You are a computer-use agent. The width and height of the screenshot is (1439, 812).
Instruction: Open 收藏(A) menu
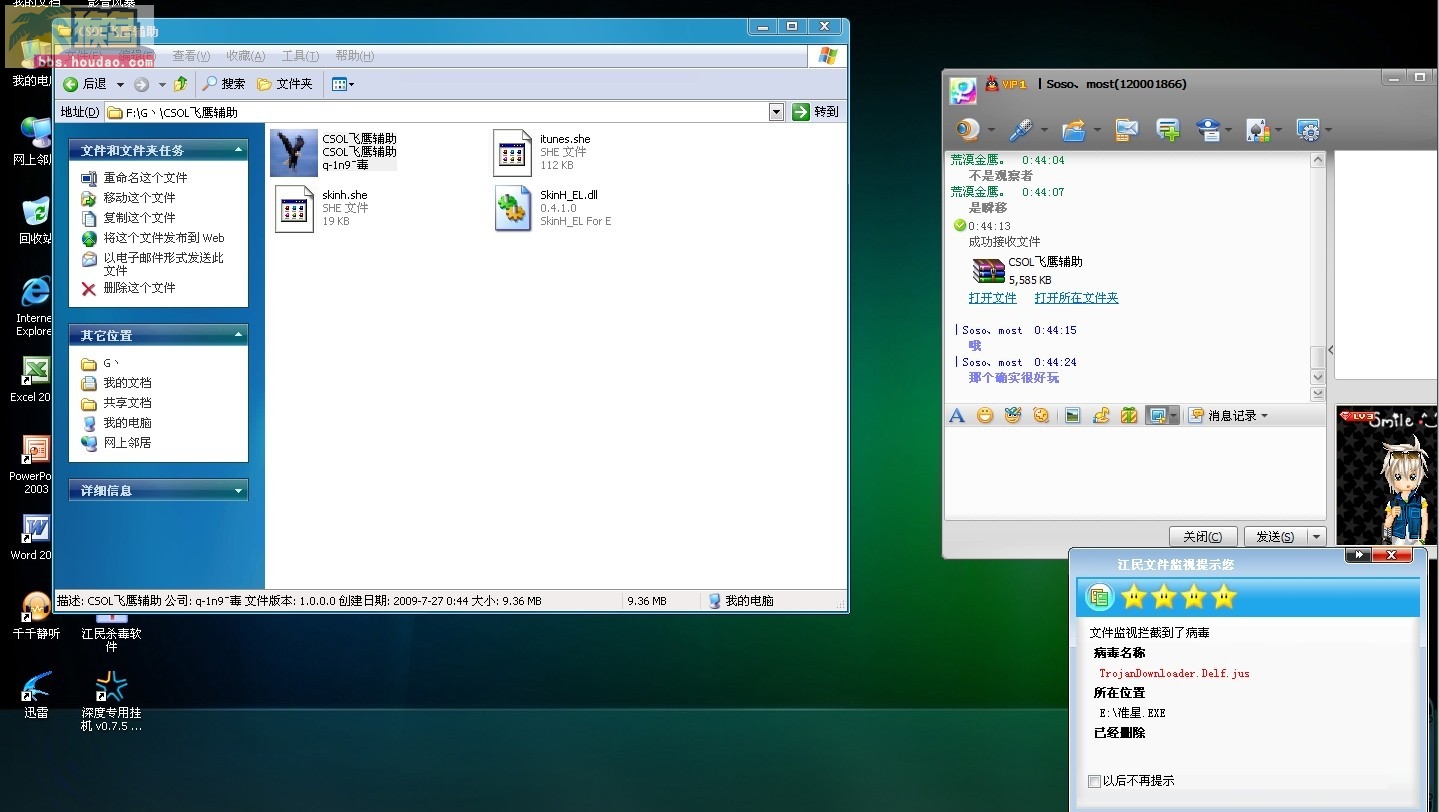[246, 56]
